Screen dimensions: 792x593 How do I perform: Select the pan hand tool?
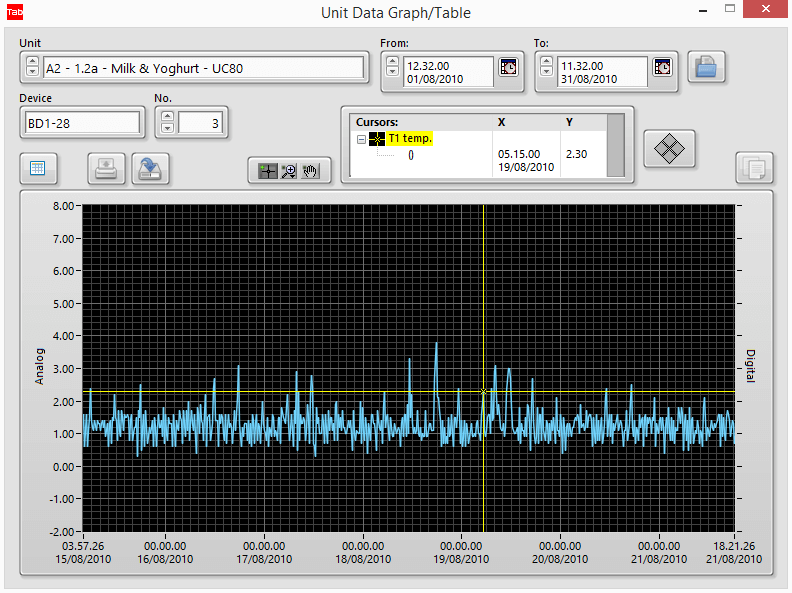pyautogui.click(x=310, y=171)
